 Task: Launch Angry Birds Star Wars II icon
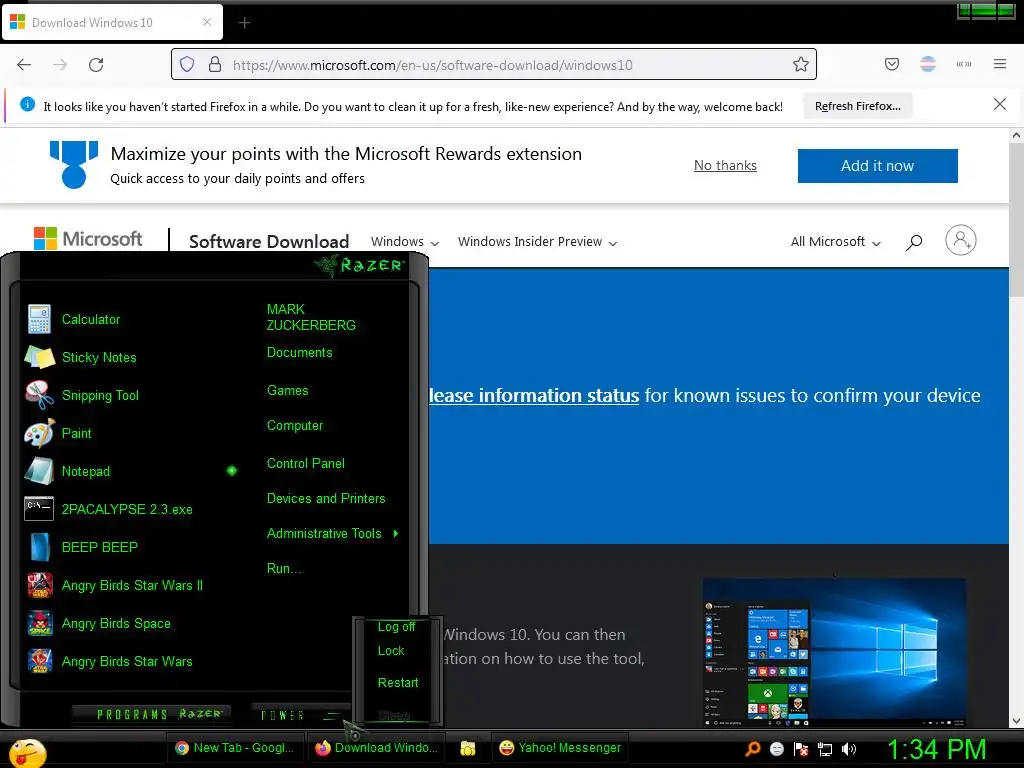(39, 585)
